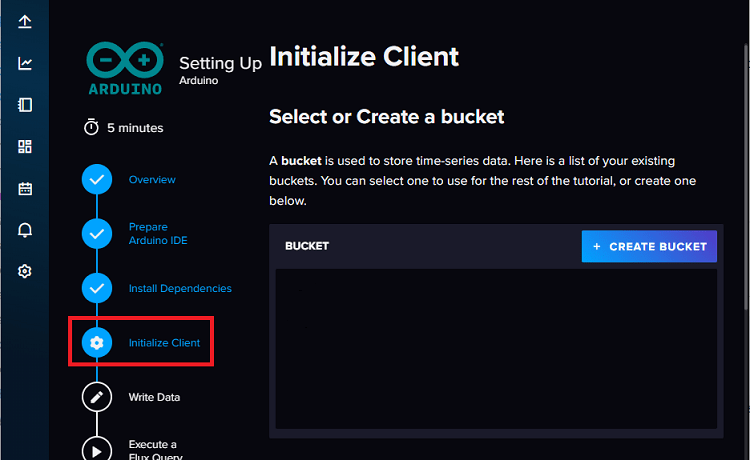This screenshot has height=460, width=750.
Task: Jump to the Write Data step label
Action: pyautogui.click(x=154, y=397)
